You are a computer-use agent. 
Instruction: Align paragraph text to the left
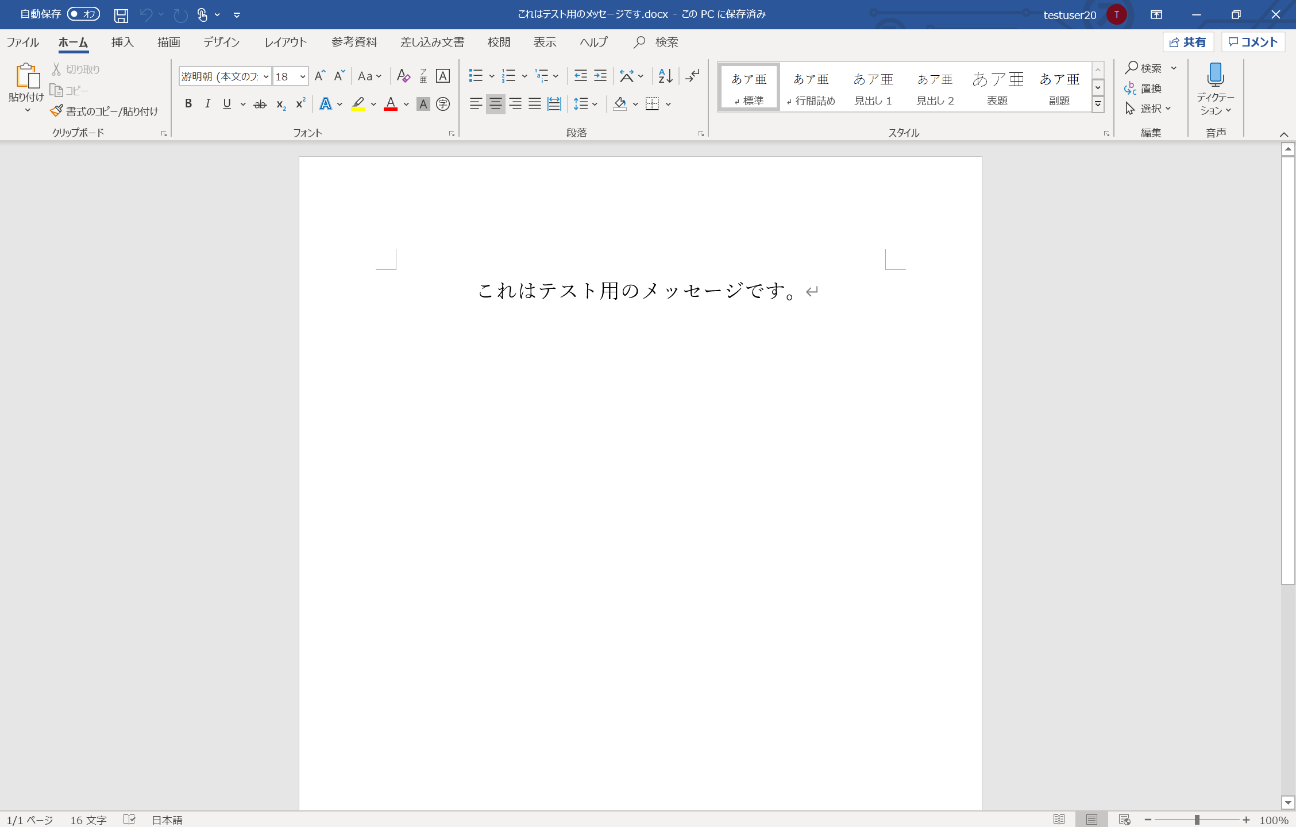[476, 104]
